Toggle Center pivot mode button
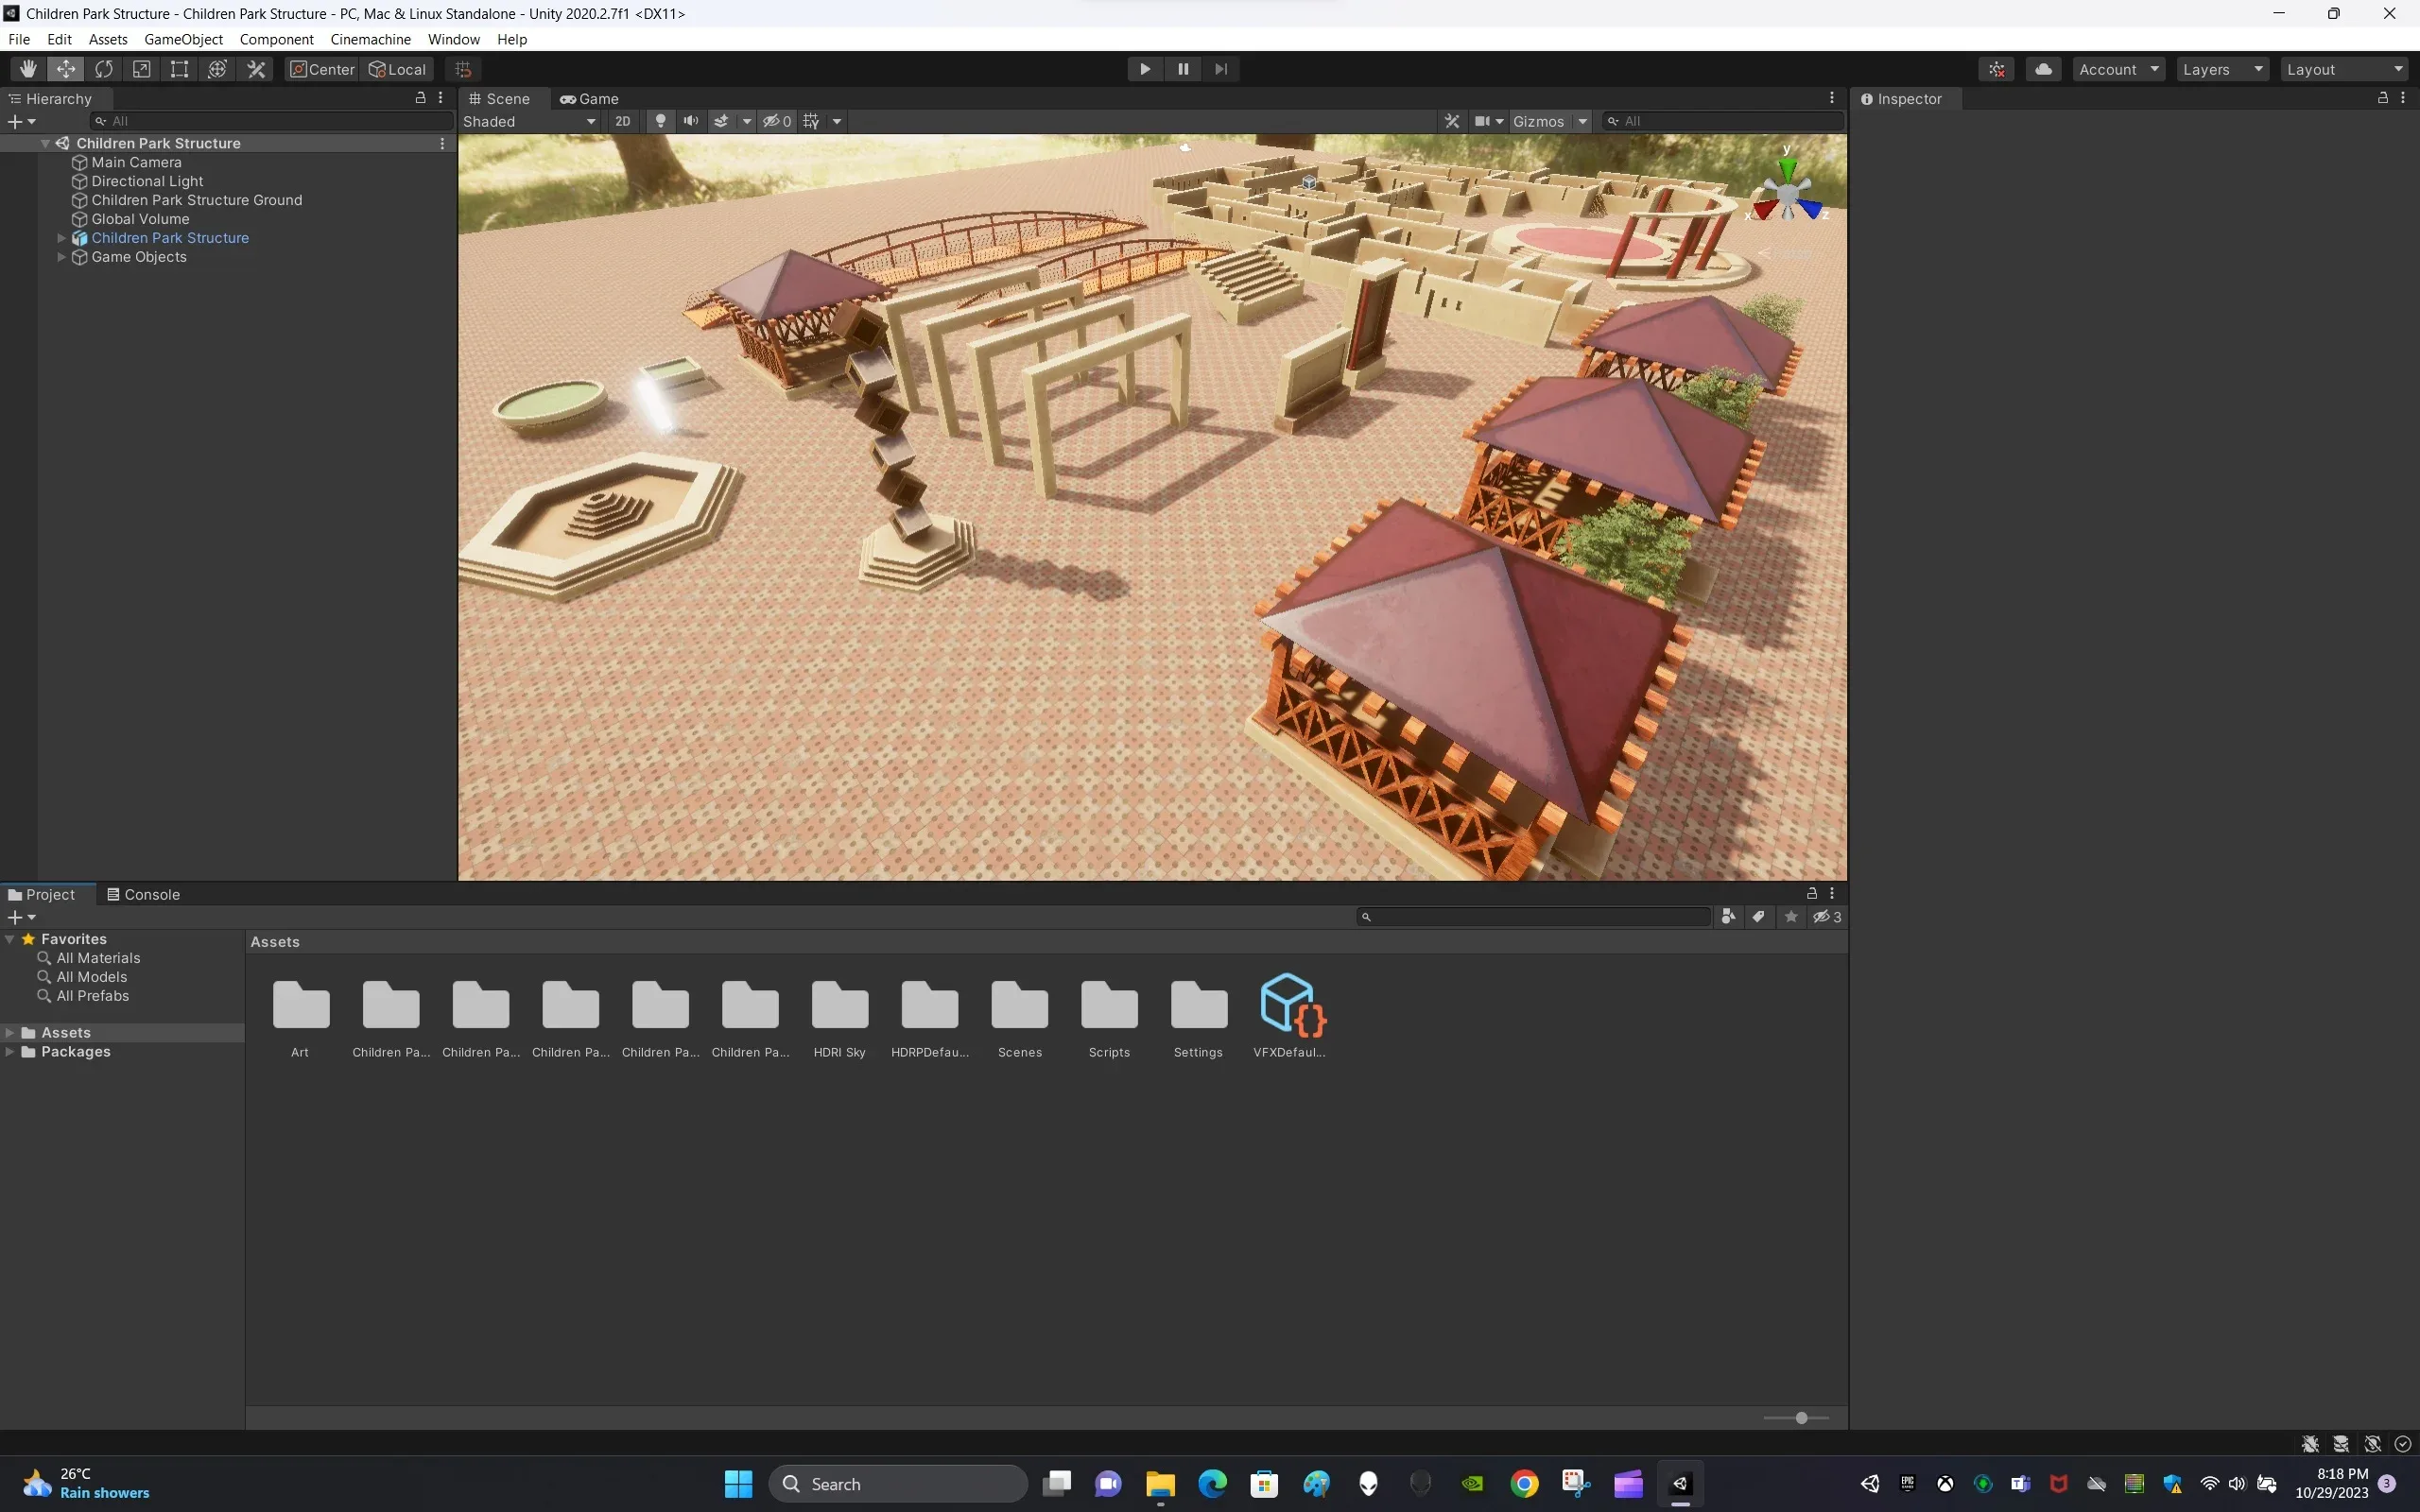The image size is (2420, 1512). tap(322, 69)
